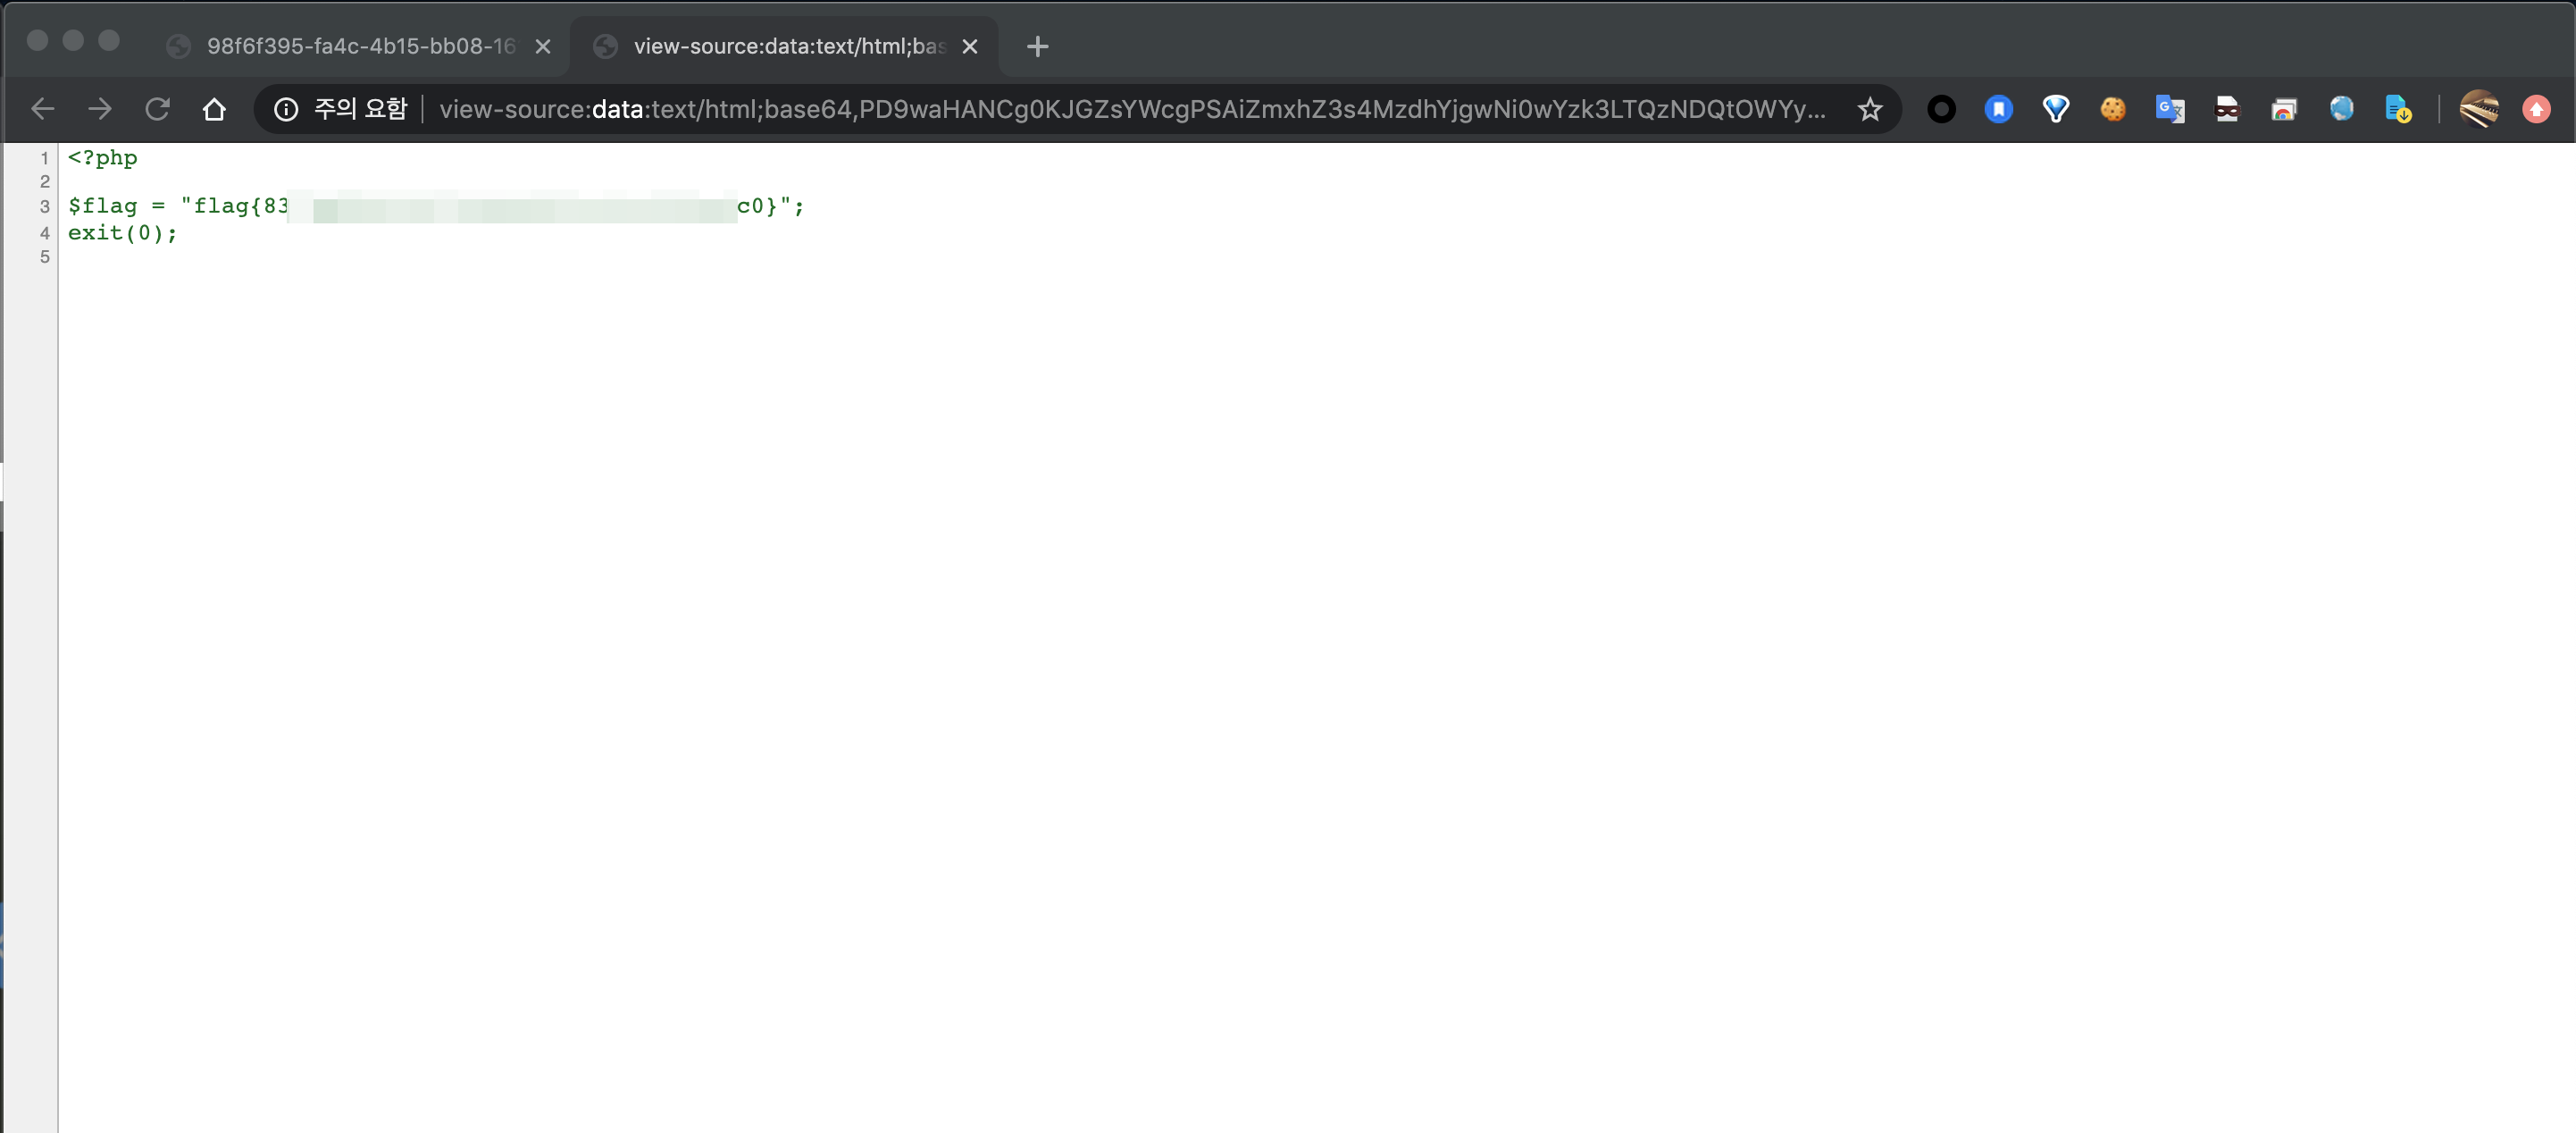View site info next to 주의 요함
The image size is (2576, 1133).
(x=286, y=109)
